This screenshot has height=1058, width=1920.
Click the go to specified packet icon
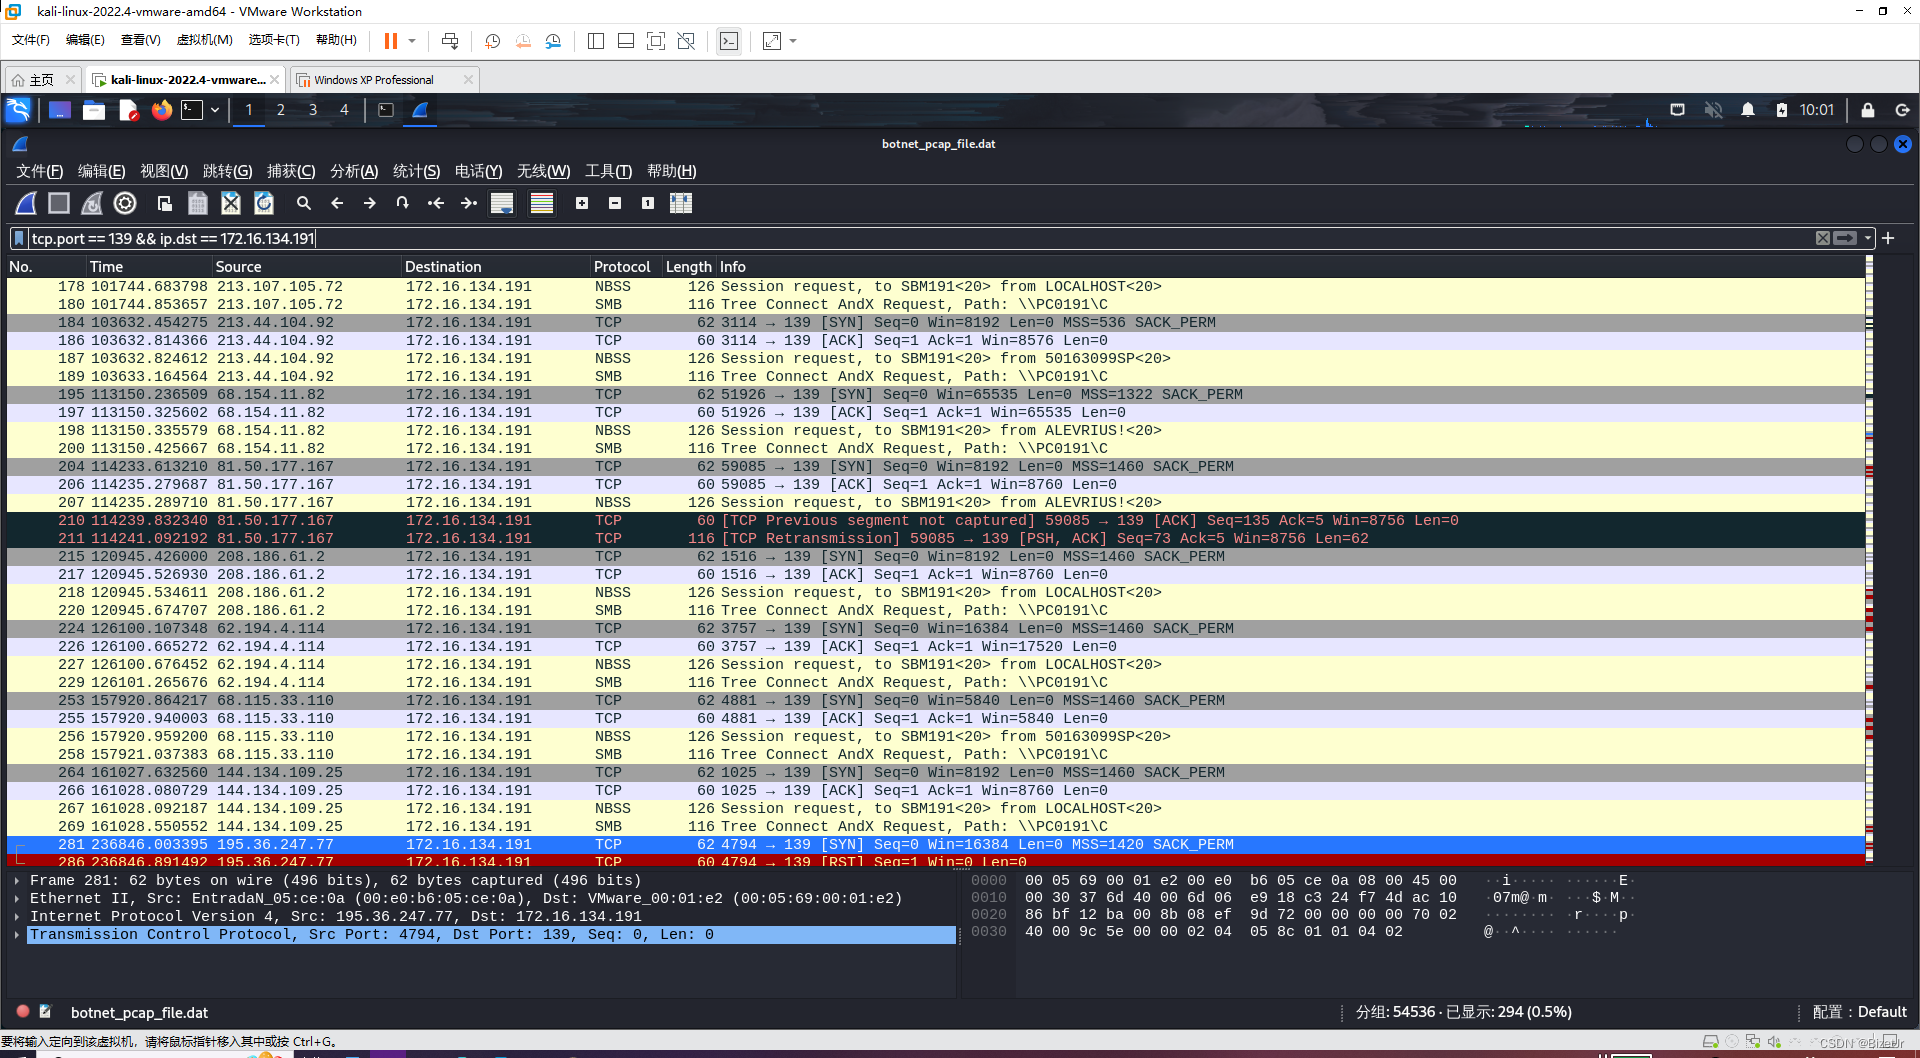[403, 203]
